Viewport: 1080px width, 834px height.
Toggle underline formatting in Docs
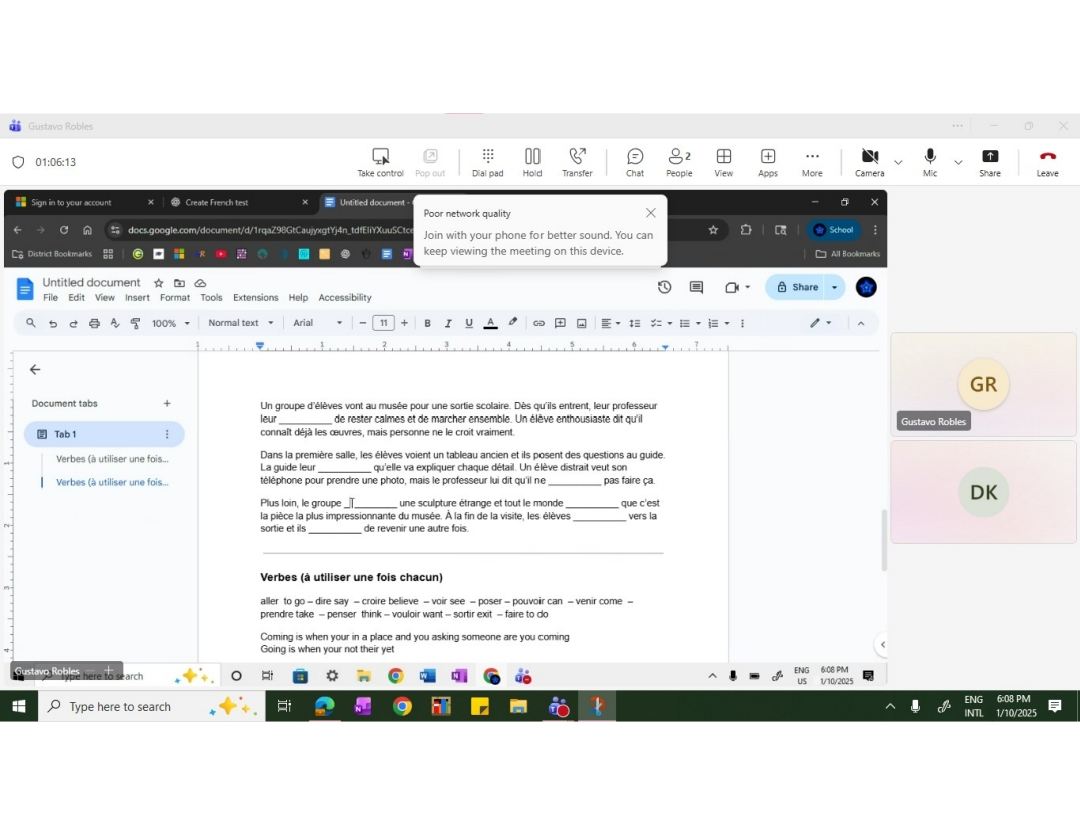coord(469,323)
